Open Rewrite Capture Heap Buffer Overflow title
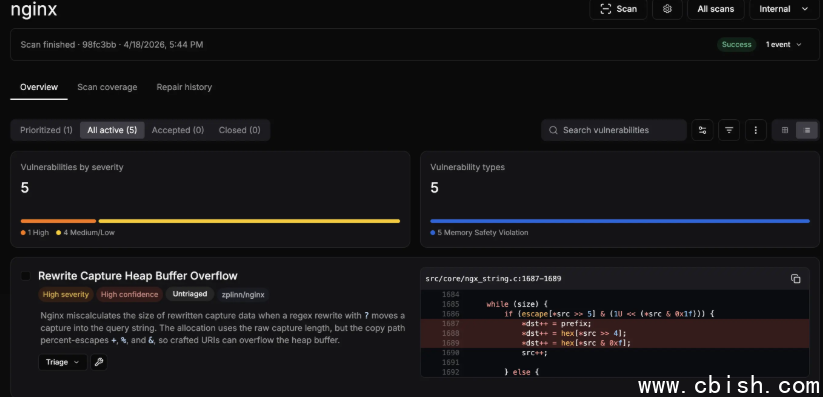The height and width of the screenshot is (397, 823). (x=138, y=276)
